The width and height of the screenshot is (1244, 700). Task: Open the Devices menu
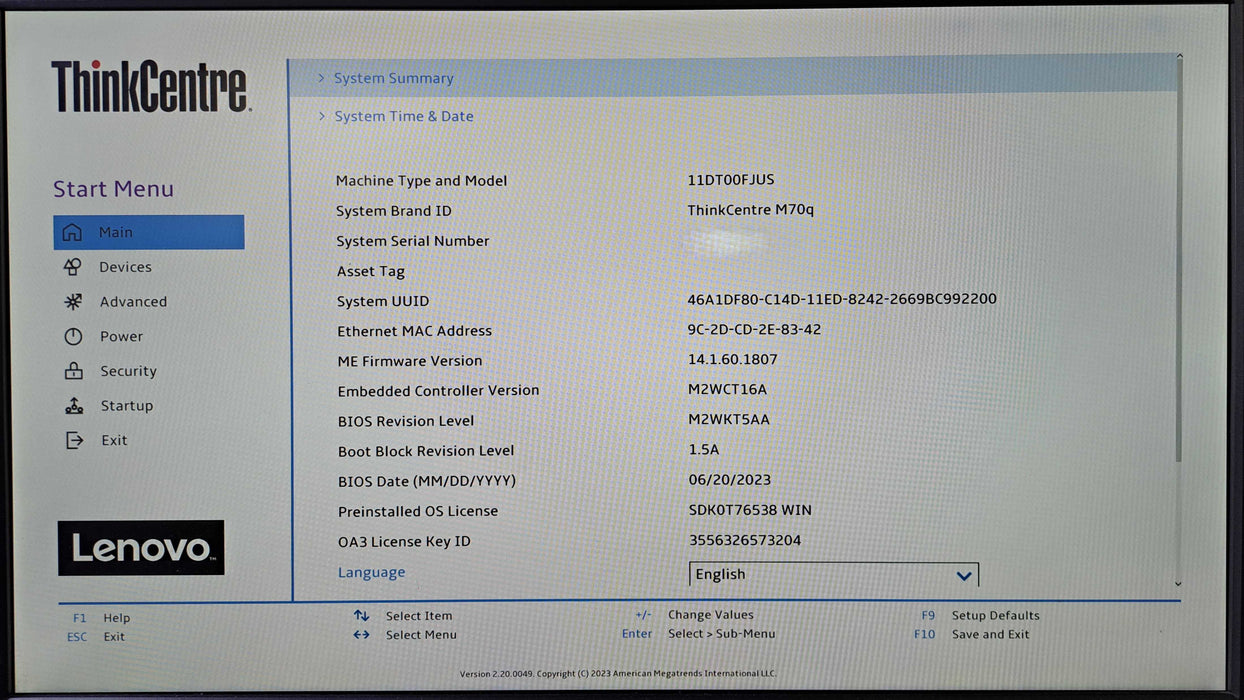(125, 267)
